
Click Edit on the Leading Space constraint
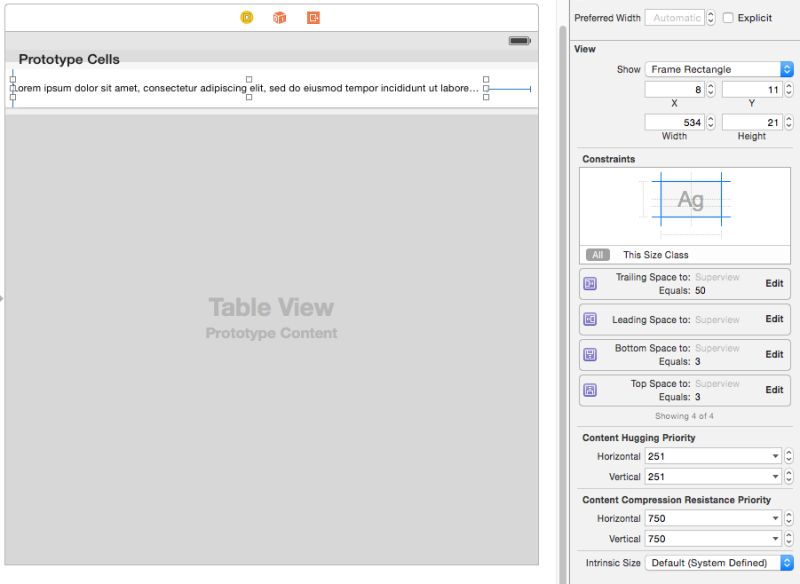[x=773, y=319]
